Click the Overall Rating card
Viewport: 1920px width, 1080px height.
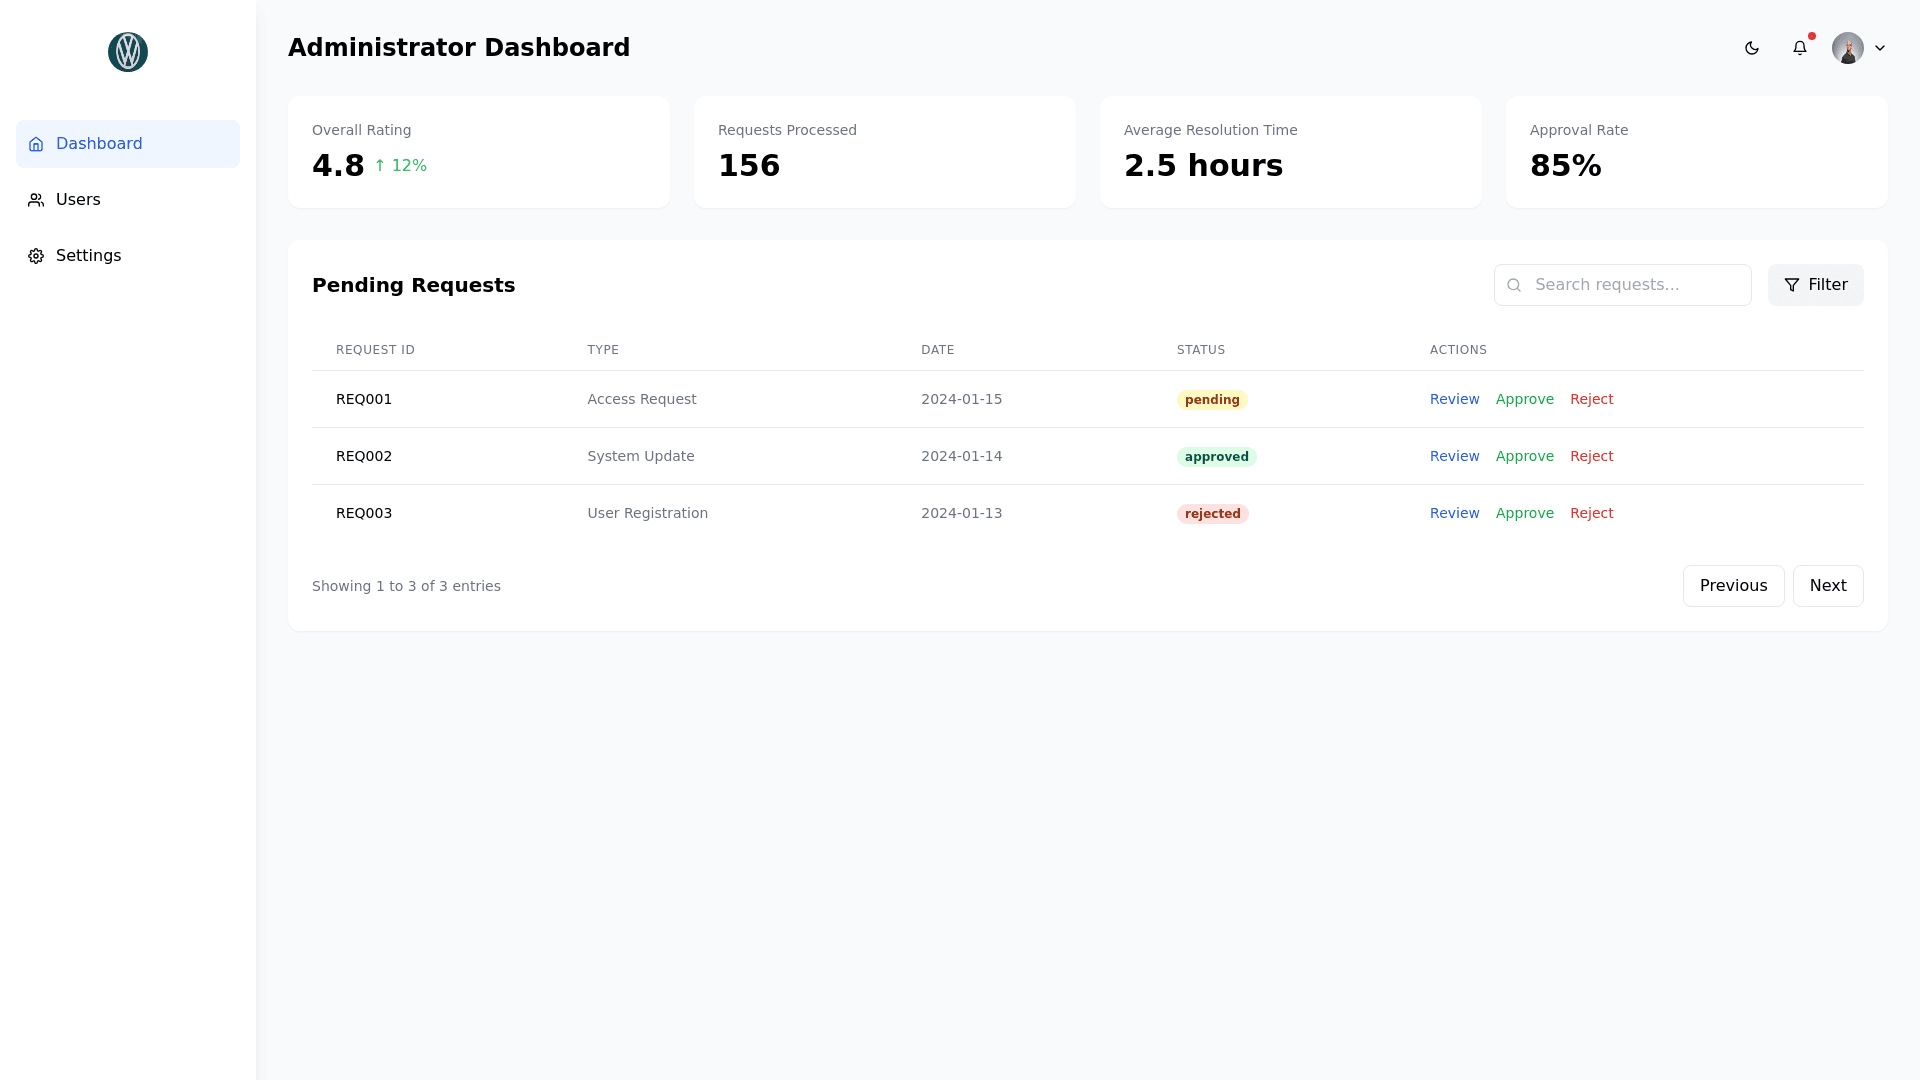[478, 152]
